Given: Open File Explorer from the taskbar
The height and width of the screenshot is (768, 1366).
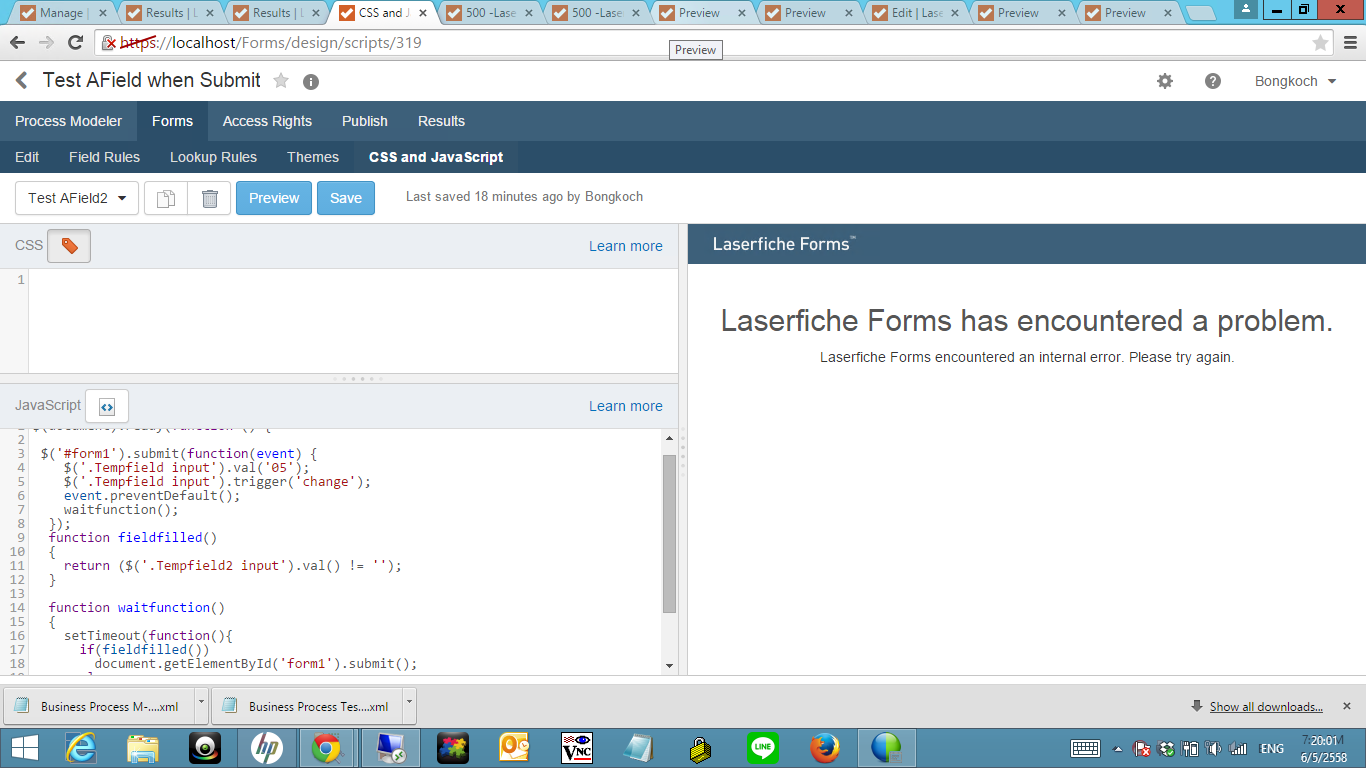Looking at the screenshot, I should click(143, 748).
